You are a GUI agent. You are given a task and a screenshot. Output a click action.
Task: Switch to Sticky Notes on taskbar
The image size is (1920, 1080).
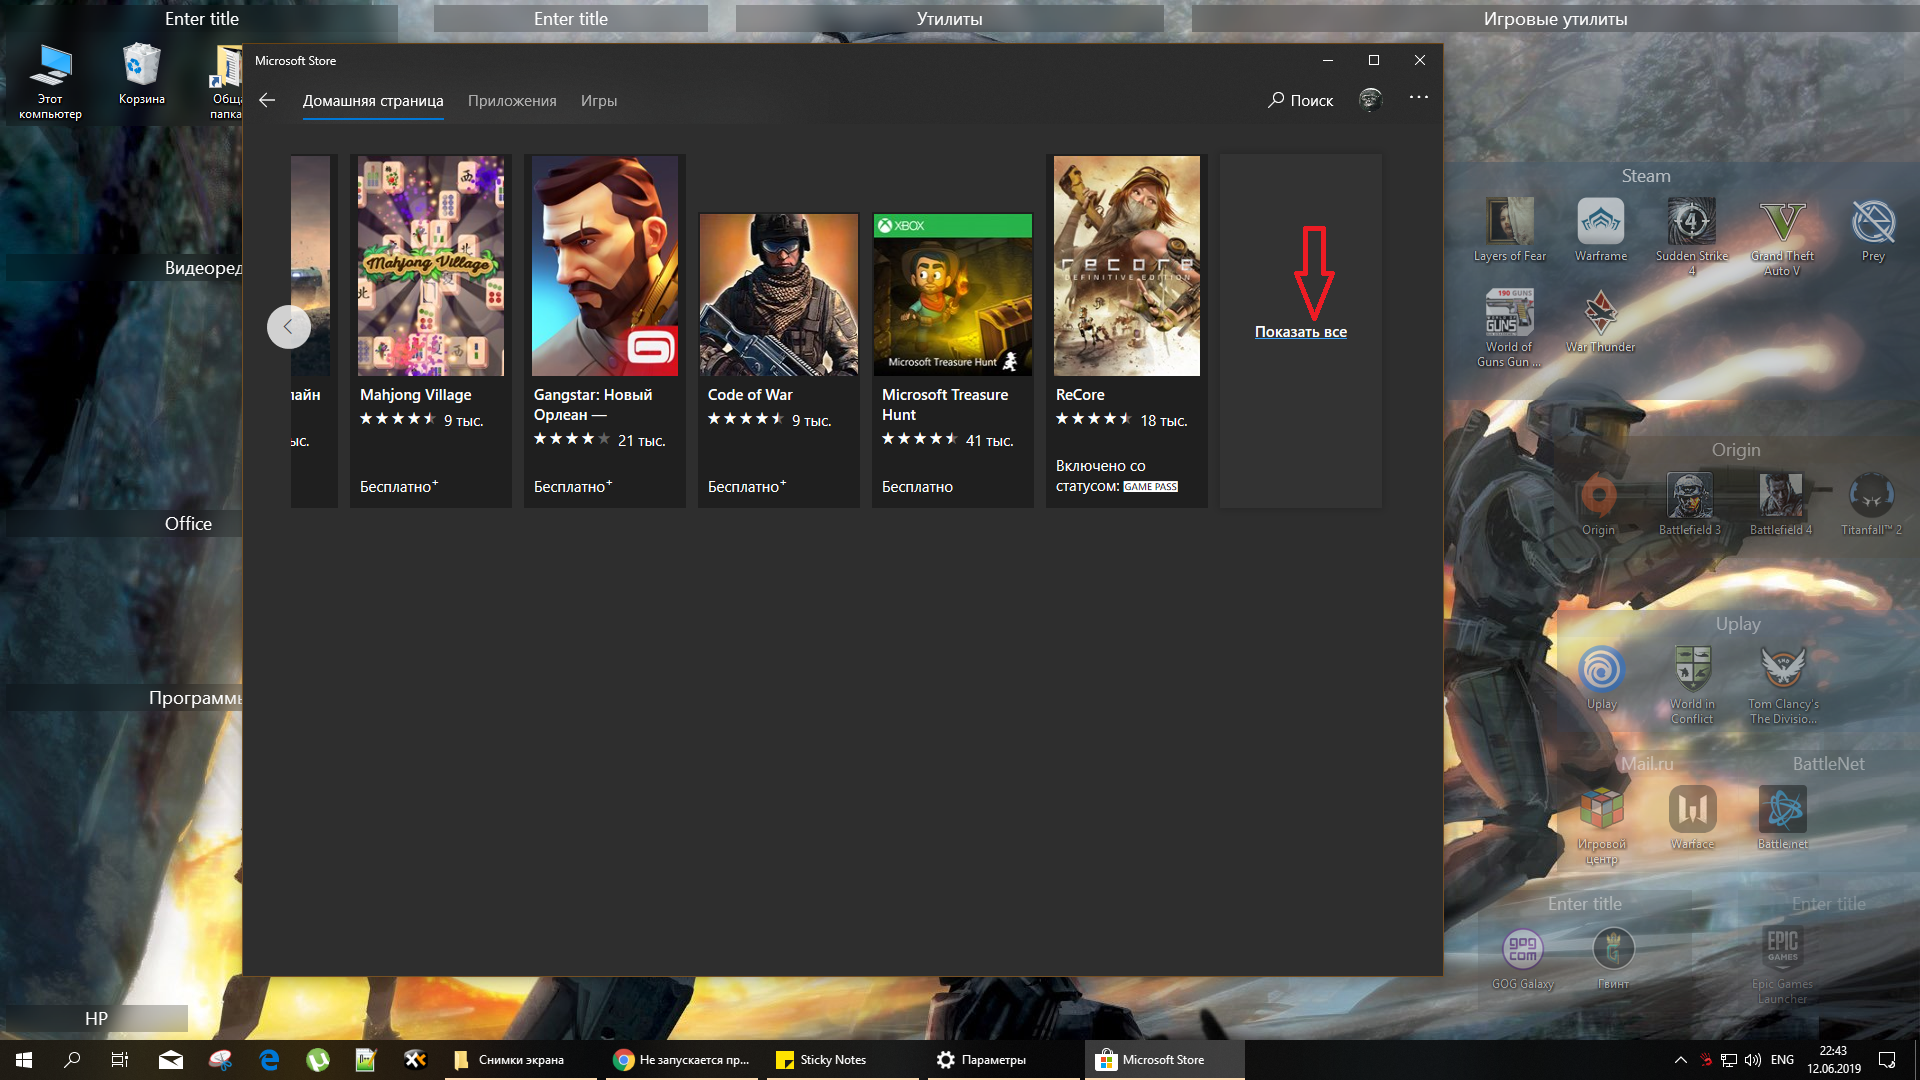click(843, 1060)
